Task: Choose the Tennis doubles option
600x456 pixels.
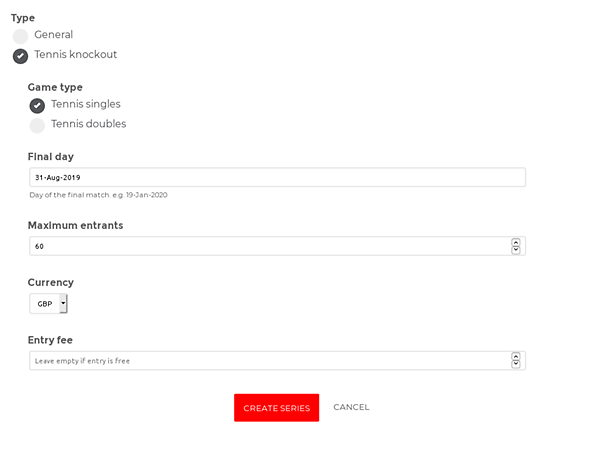Action: (x=37, y=125)
